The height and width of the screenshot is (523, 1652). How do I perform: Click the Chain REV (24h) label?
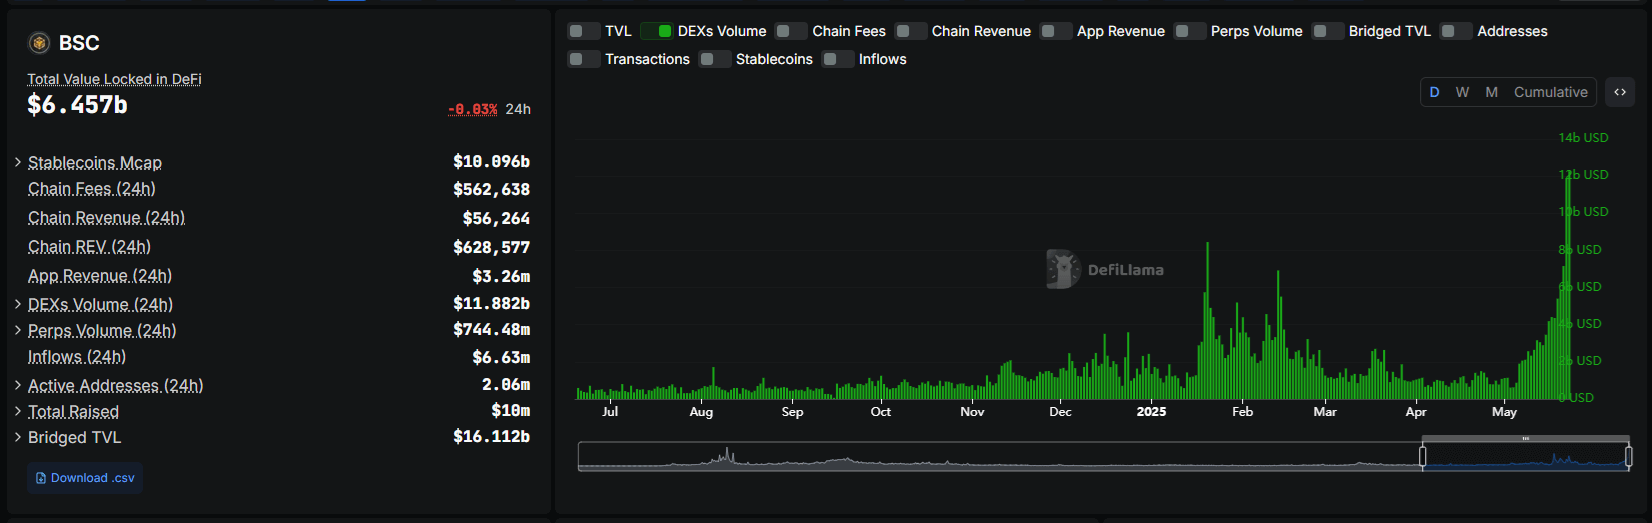(x=89, y=247)
